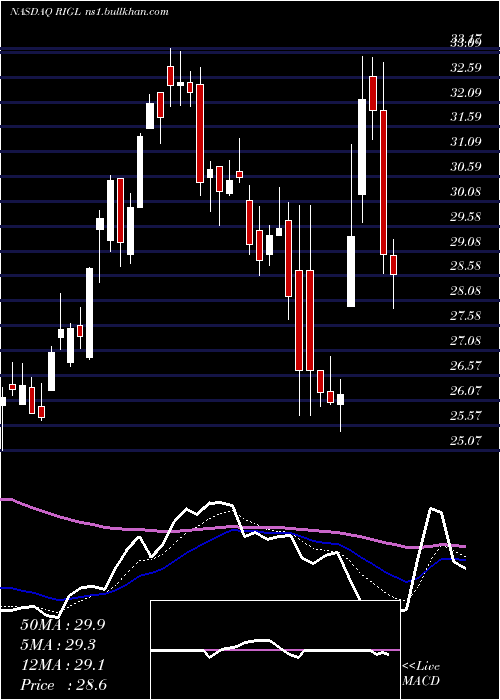
Task: Click the 26.07 price axis label
Action: [466, 392]
